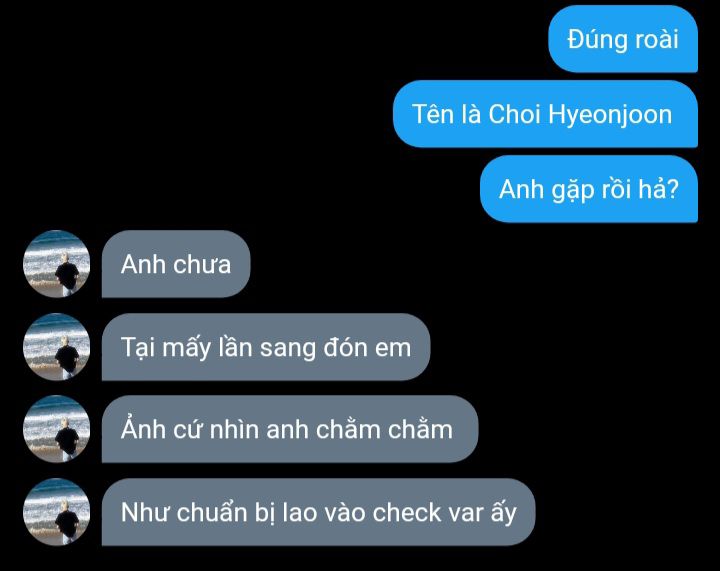Tap the word "Như" starting the last message
The width and height of the screenshot is (720, 571).
point(146,512)
